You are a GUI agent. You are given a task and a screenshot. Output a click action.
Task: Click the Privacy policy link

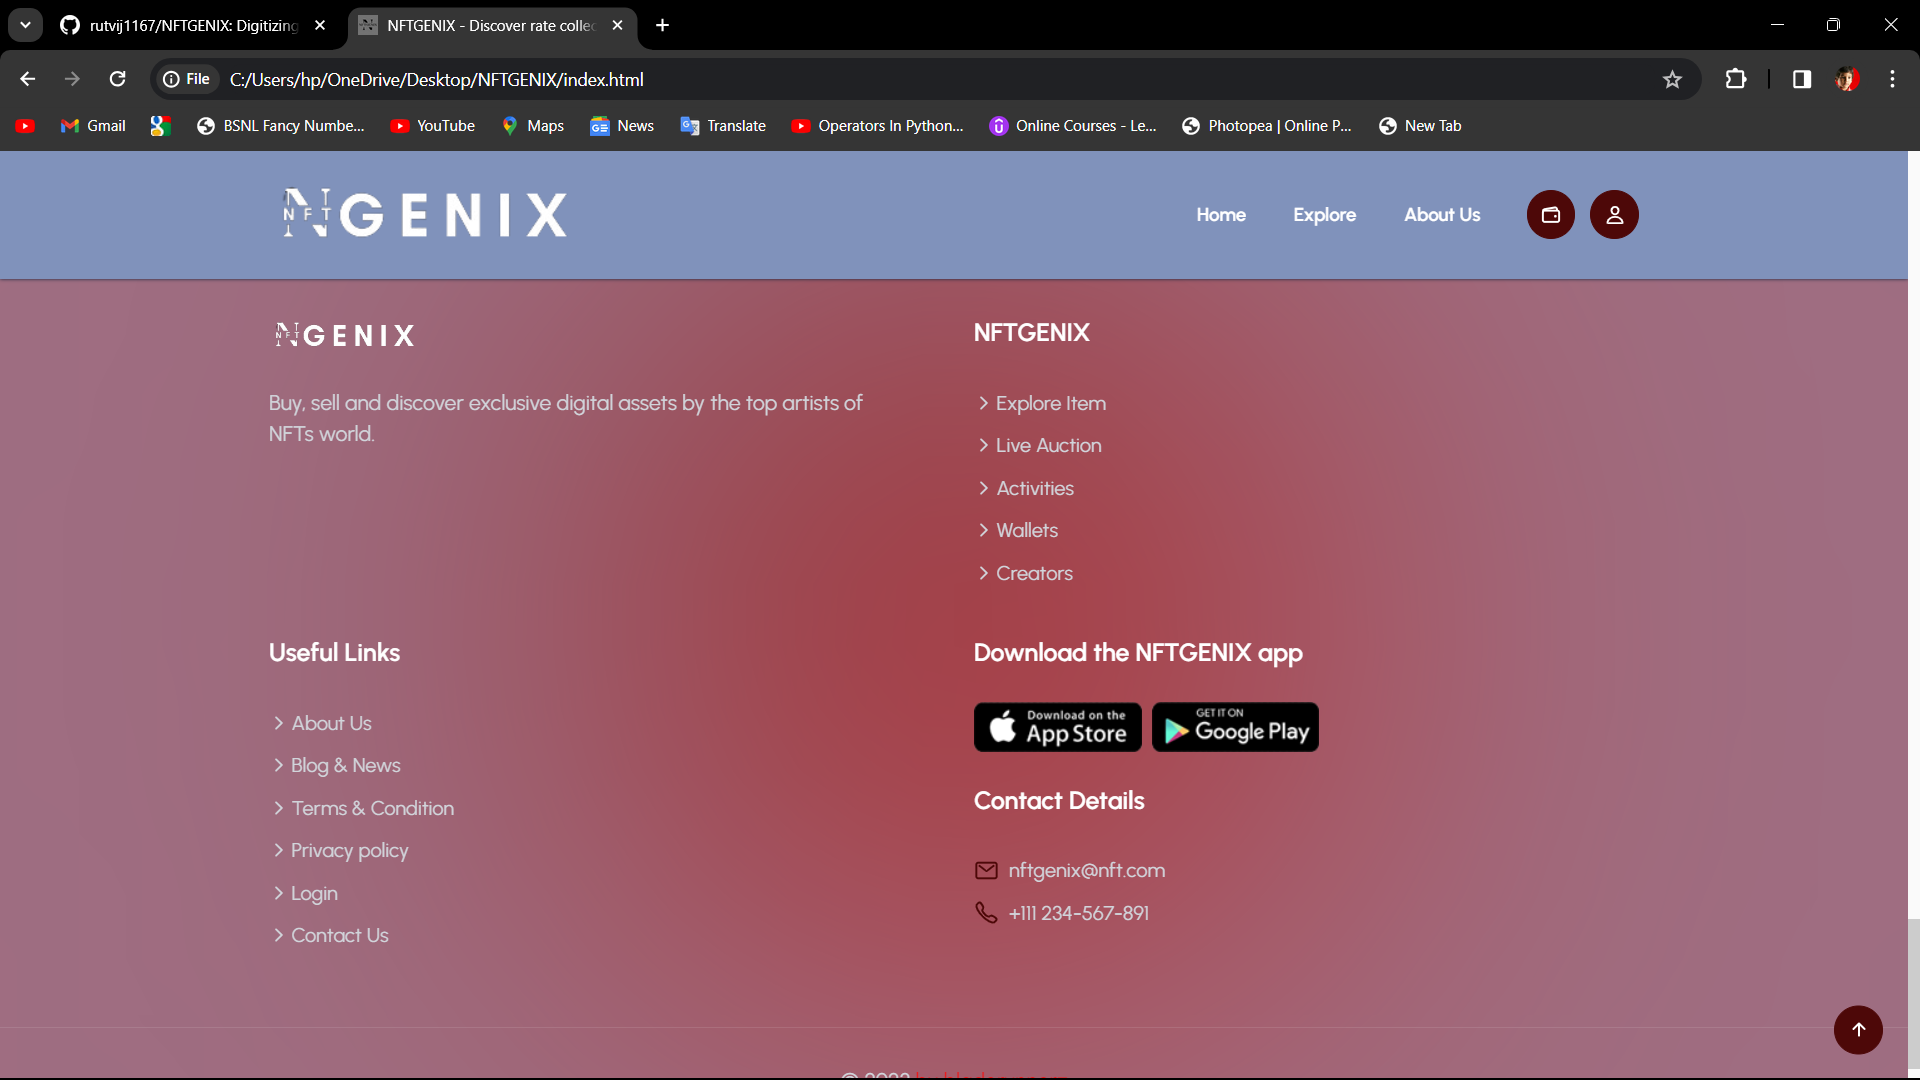[x=349, y=851]
